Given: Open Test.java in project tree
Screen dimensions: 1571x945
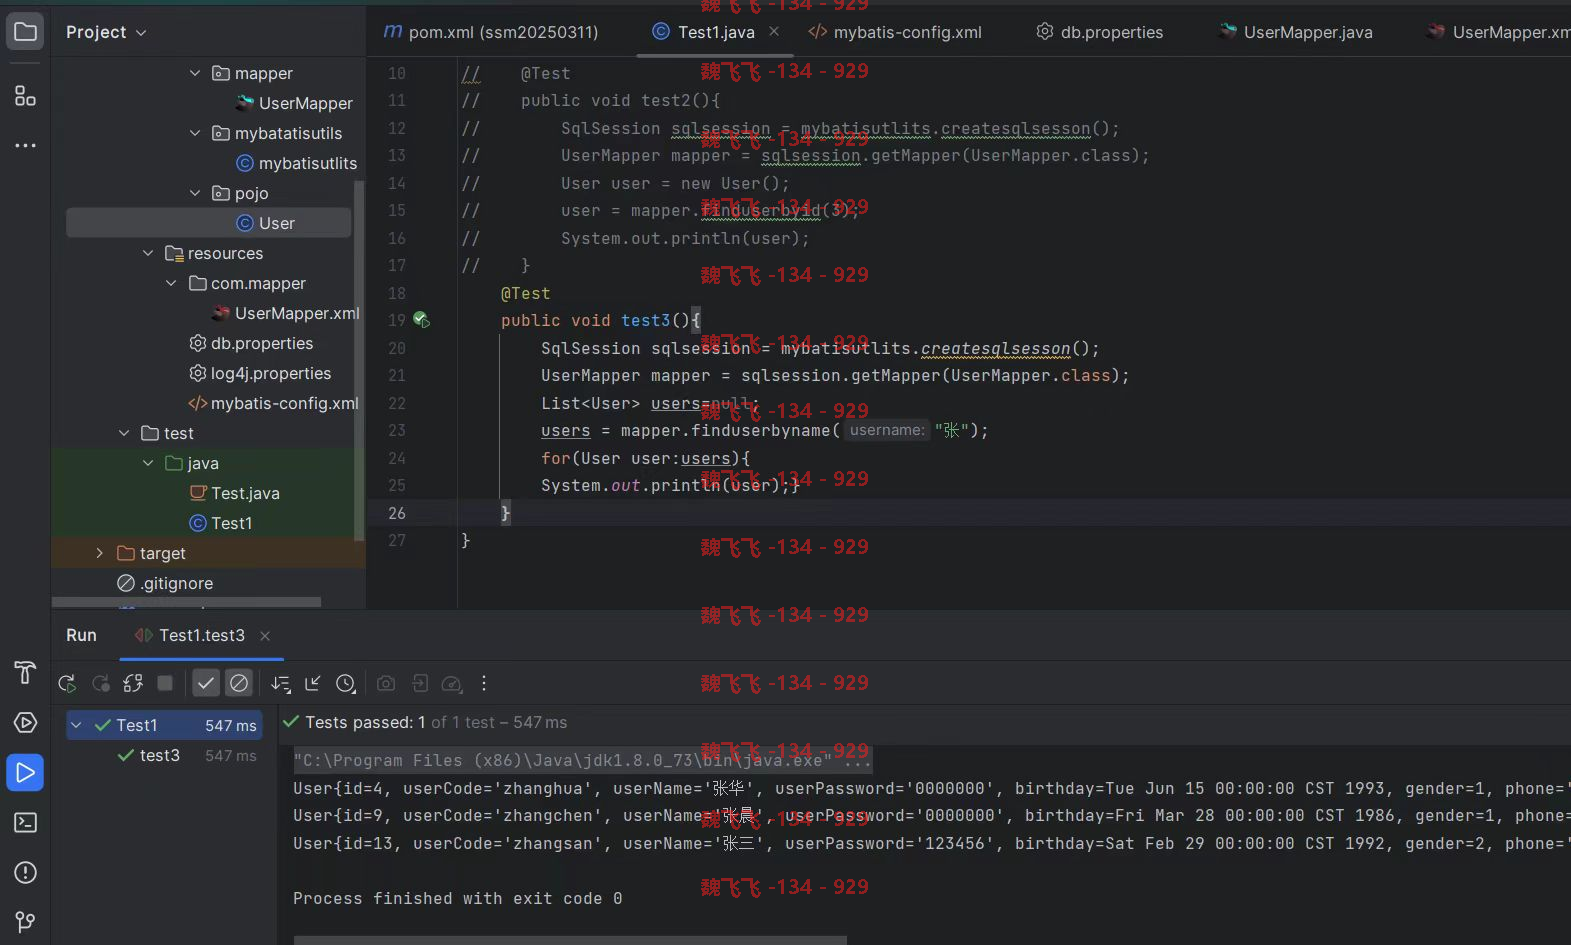Looking at the screenshot, I should (234, 493).
